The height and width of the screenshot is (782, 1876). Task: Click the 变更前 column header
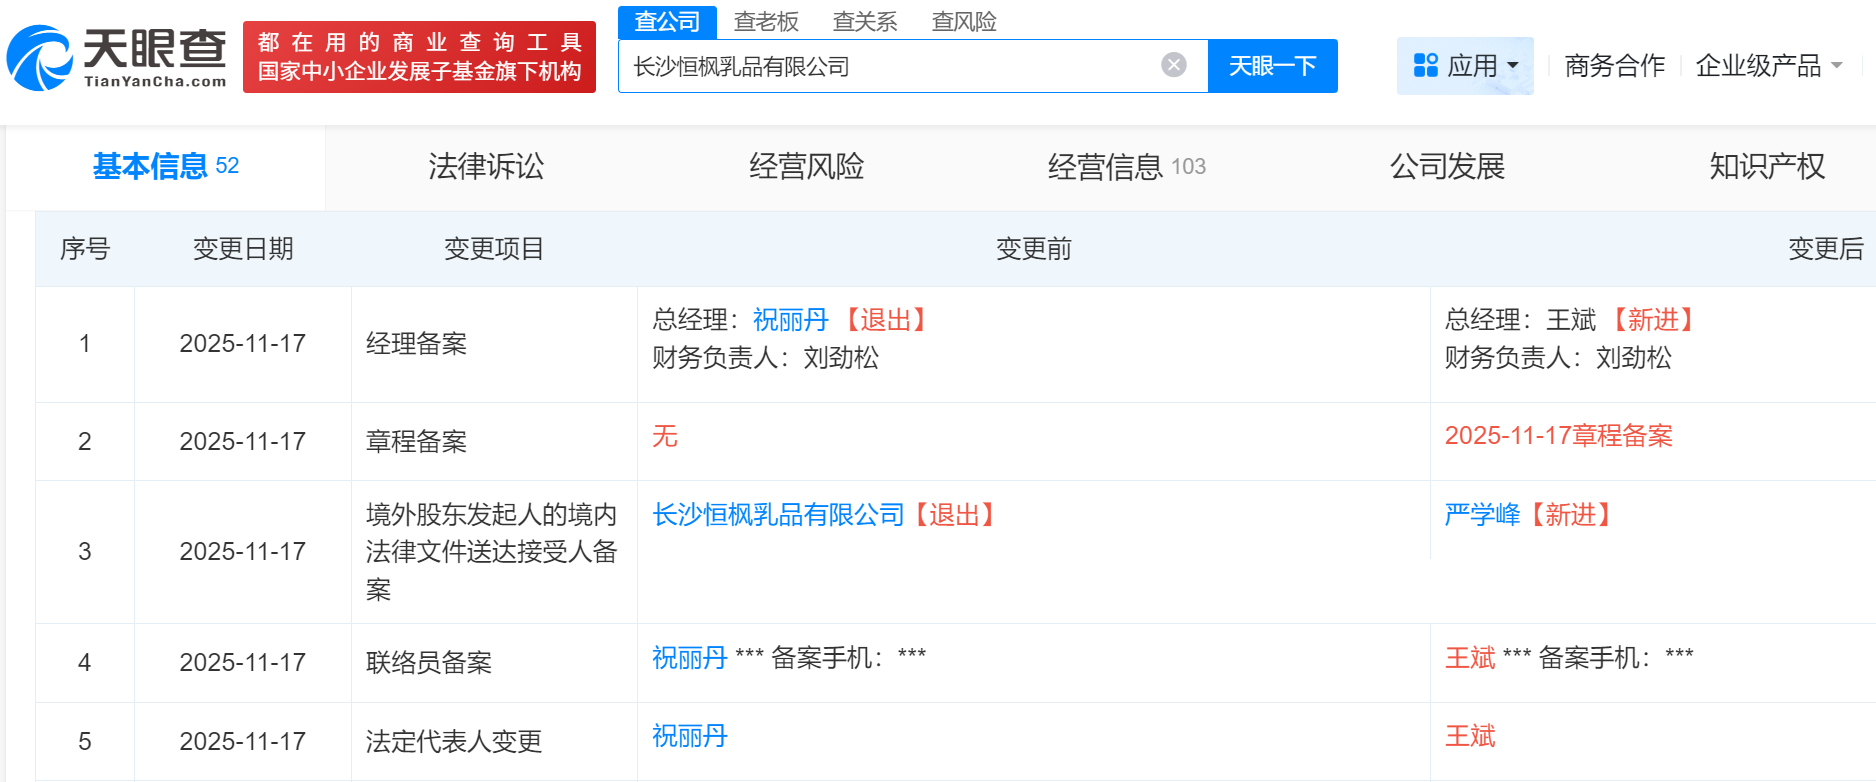[x=1034, y=249]
